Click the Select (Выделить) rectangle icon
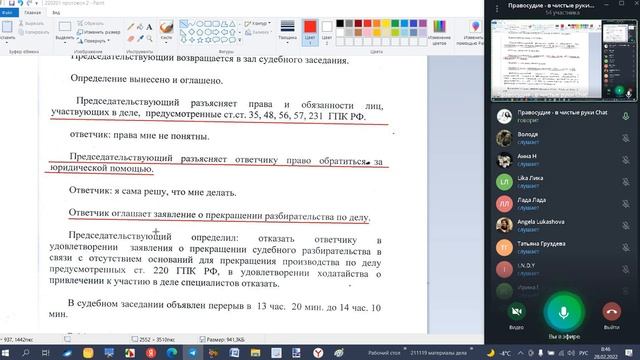Image resolution: width=640 pixels, height=360 pixels. [65, 27]
